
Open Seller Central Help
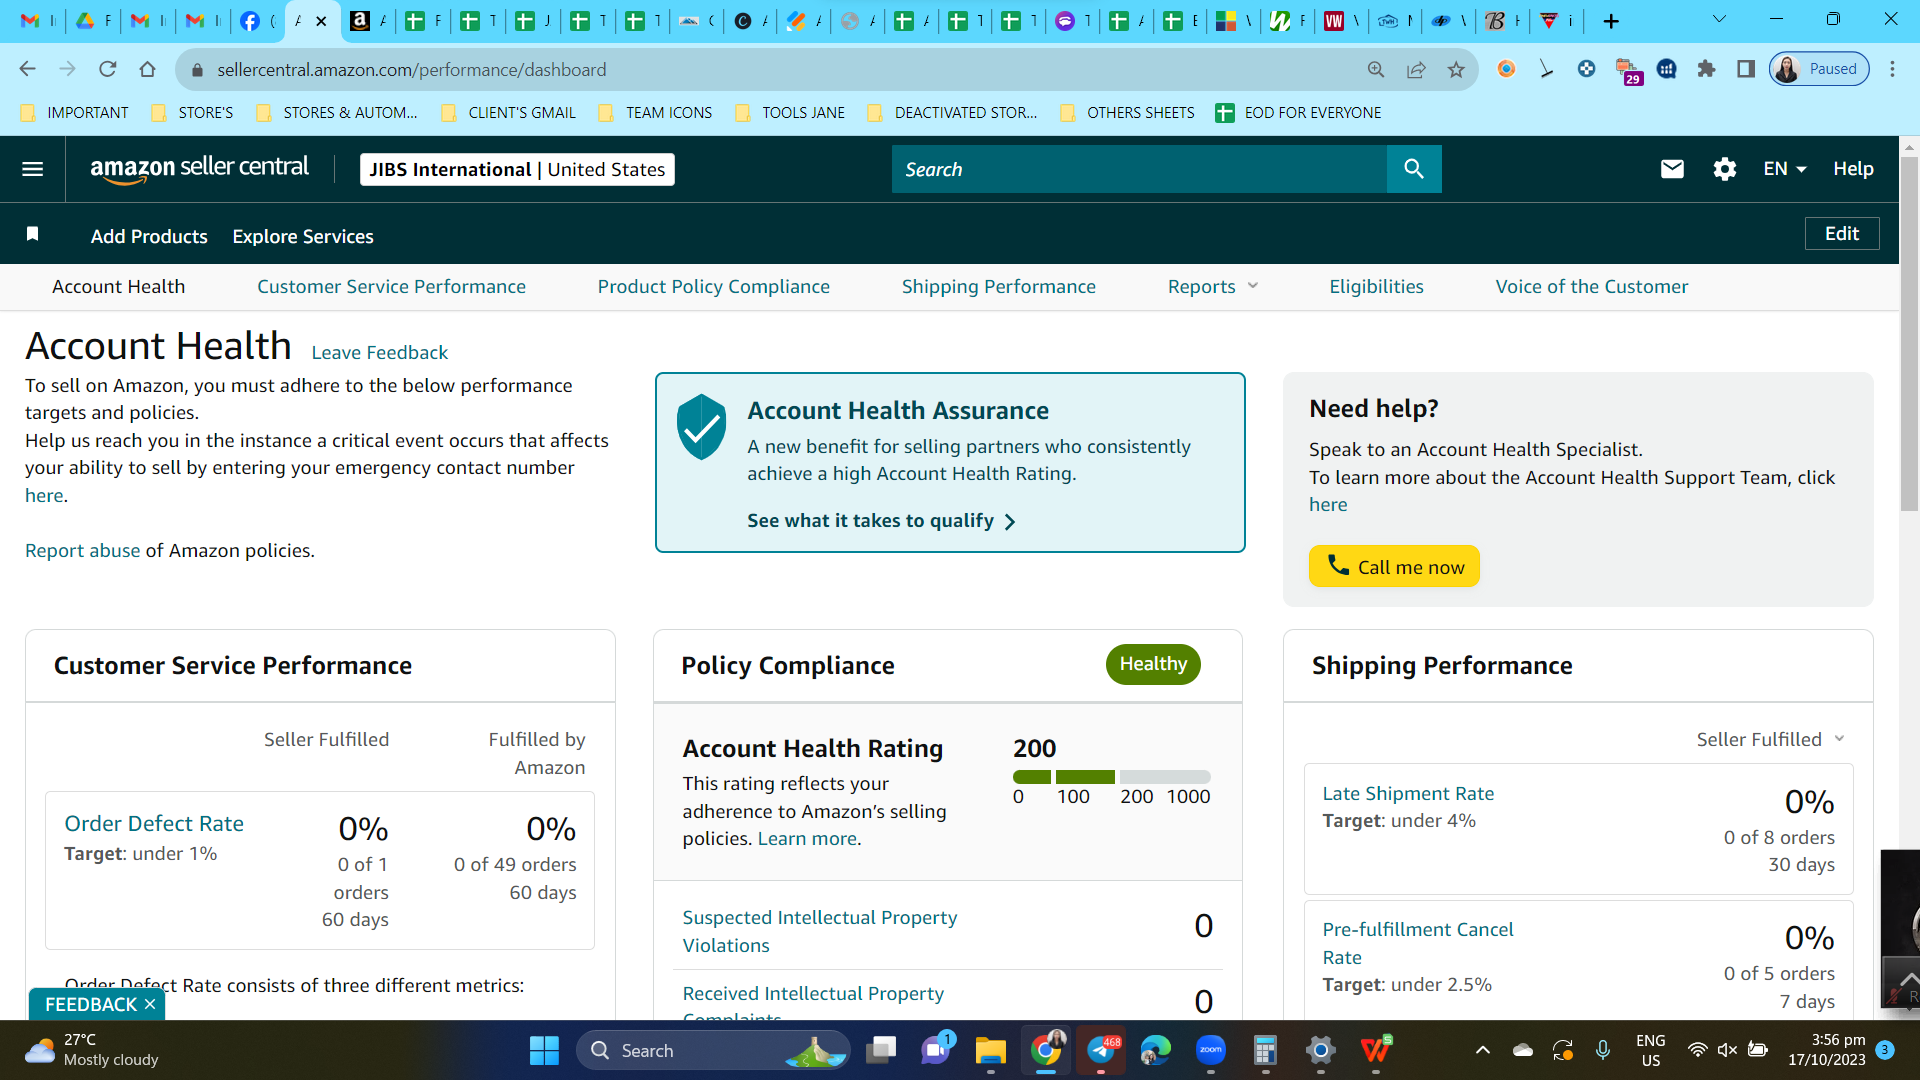coord(1853,169)
